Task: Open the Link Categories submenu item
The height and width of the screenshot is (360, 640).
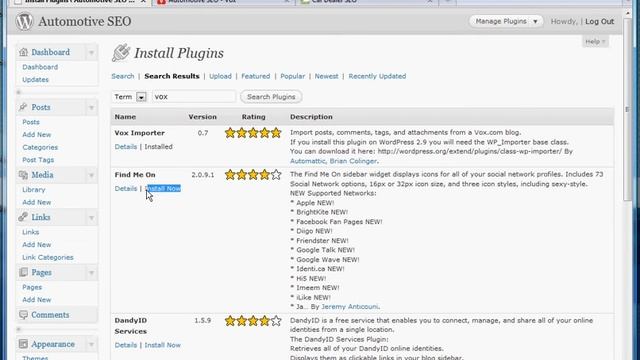Action: click(x=48, y=258)
